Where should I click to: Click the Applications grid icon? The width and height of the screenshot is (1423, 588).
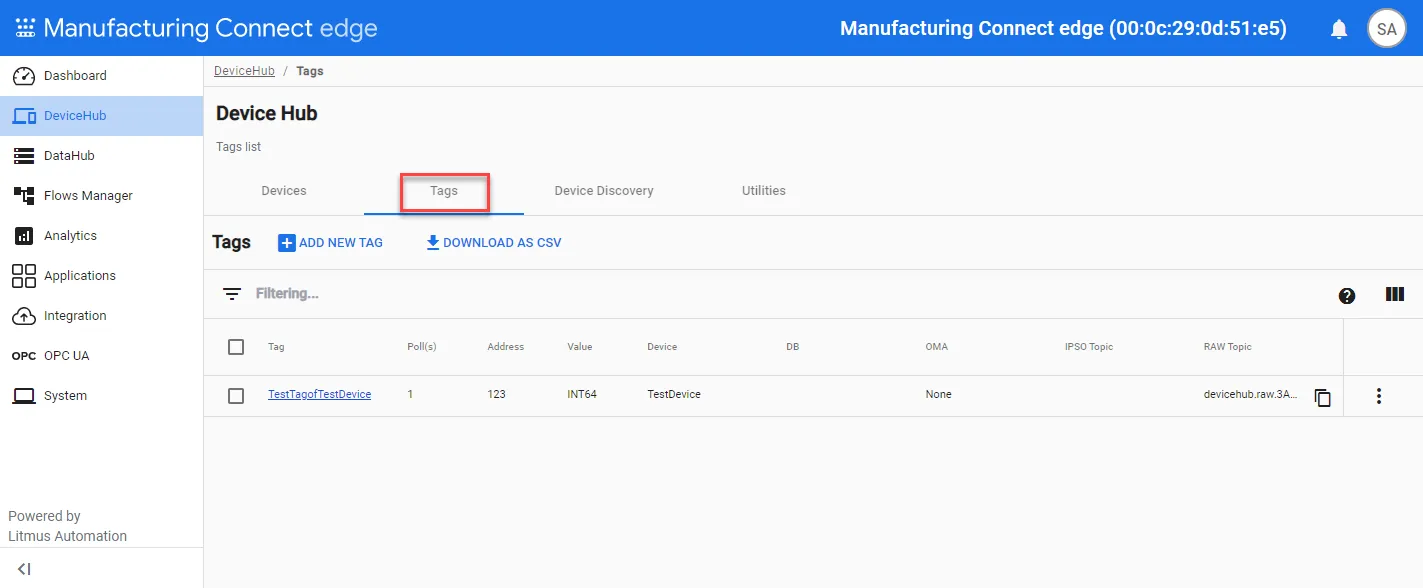point(24,276)
